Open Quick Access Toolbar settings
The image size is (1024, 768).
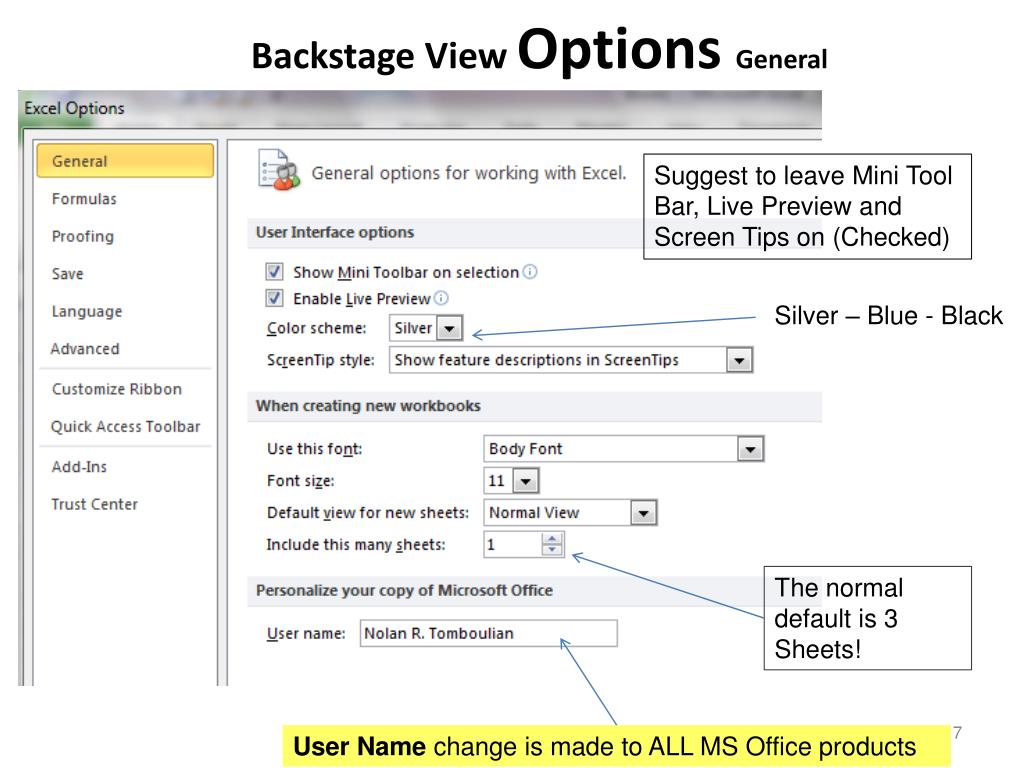(125, 426)
